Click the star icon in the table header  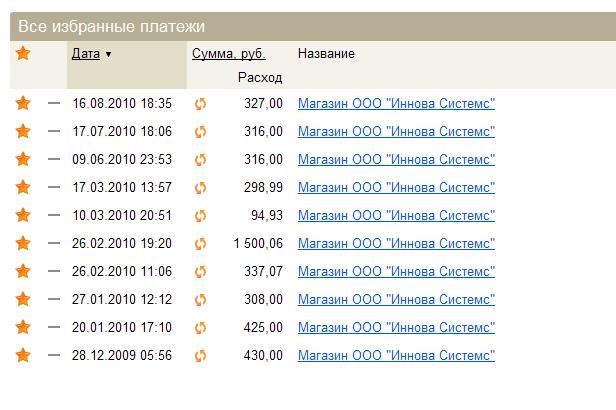23,54
